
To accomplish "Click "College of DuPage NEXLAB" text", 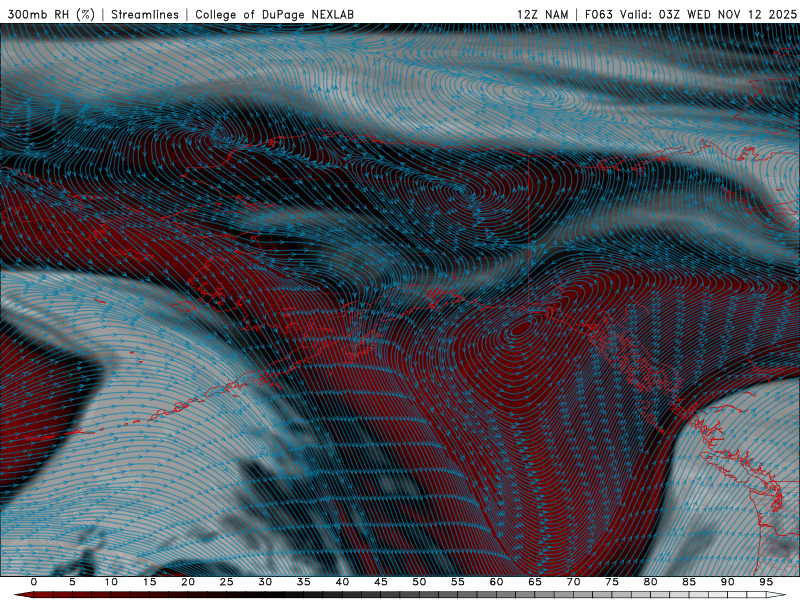I will click(274, 14).
